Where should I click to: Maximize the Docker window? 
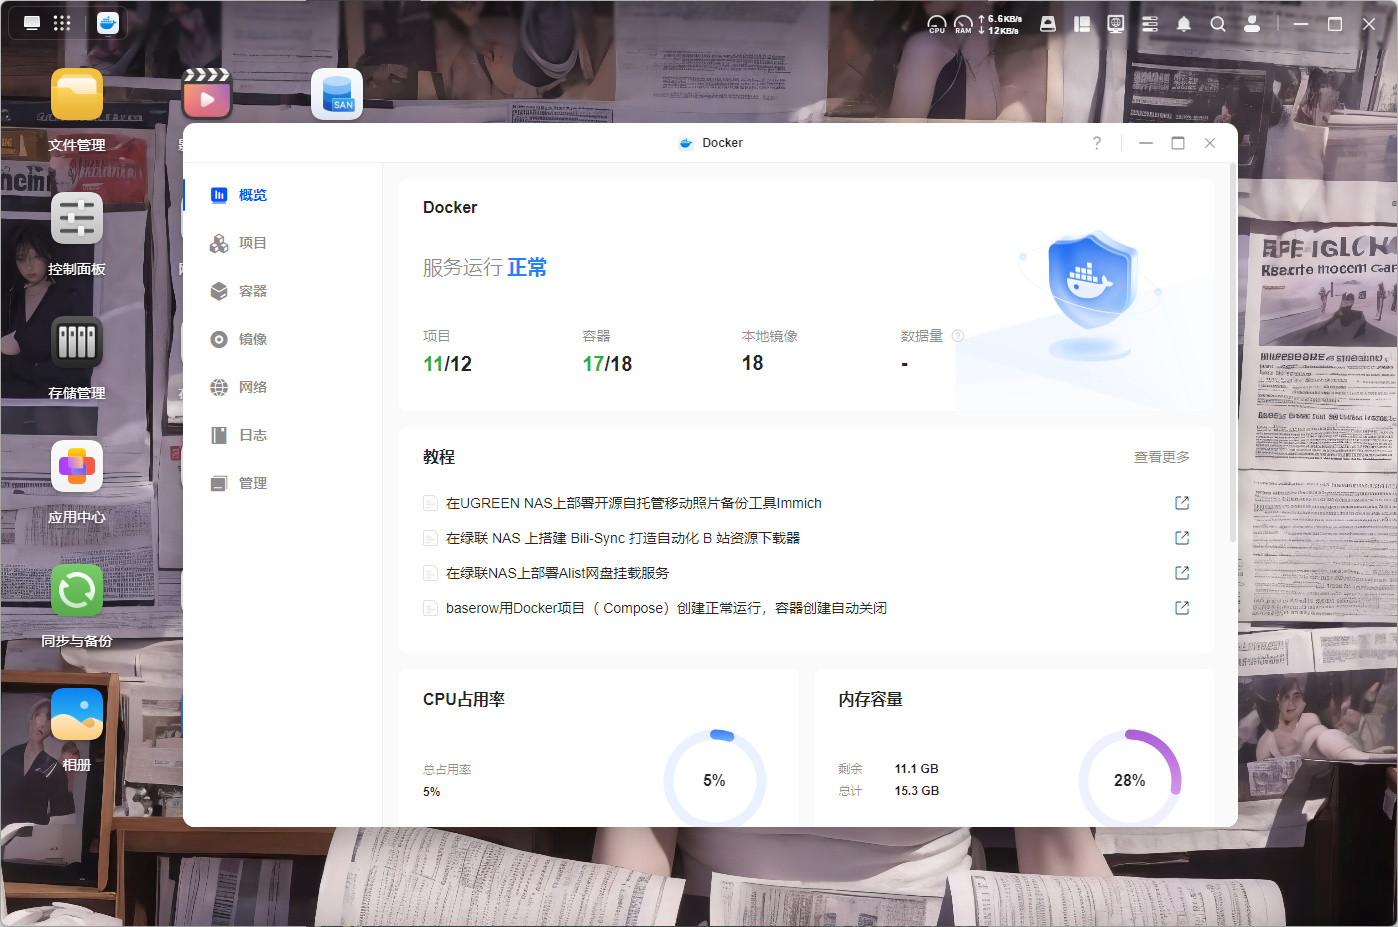(1178, 143)
